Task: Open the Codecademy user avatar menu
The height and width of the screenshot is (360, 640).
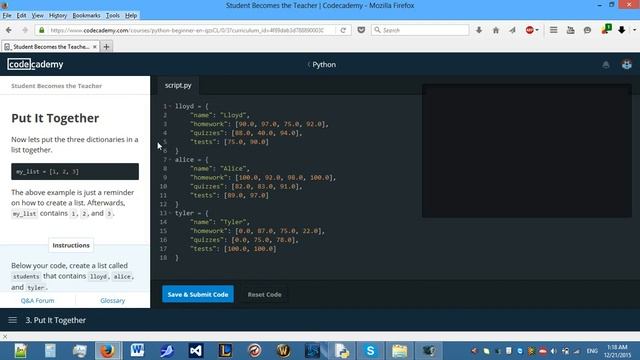Action: (627, 64)
